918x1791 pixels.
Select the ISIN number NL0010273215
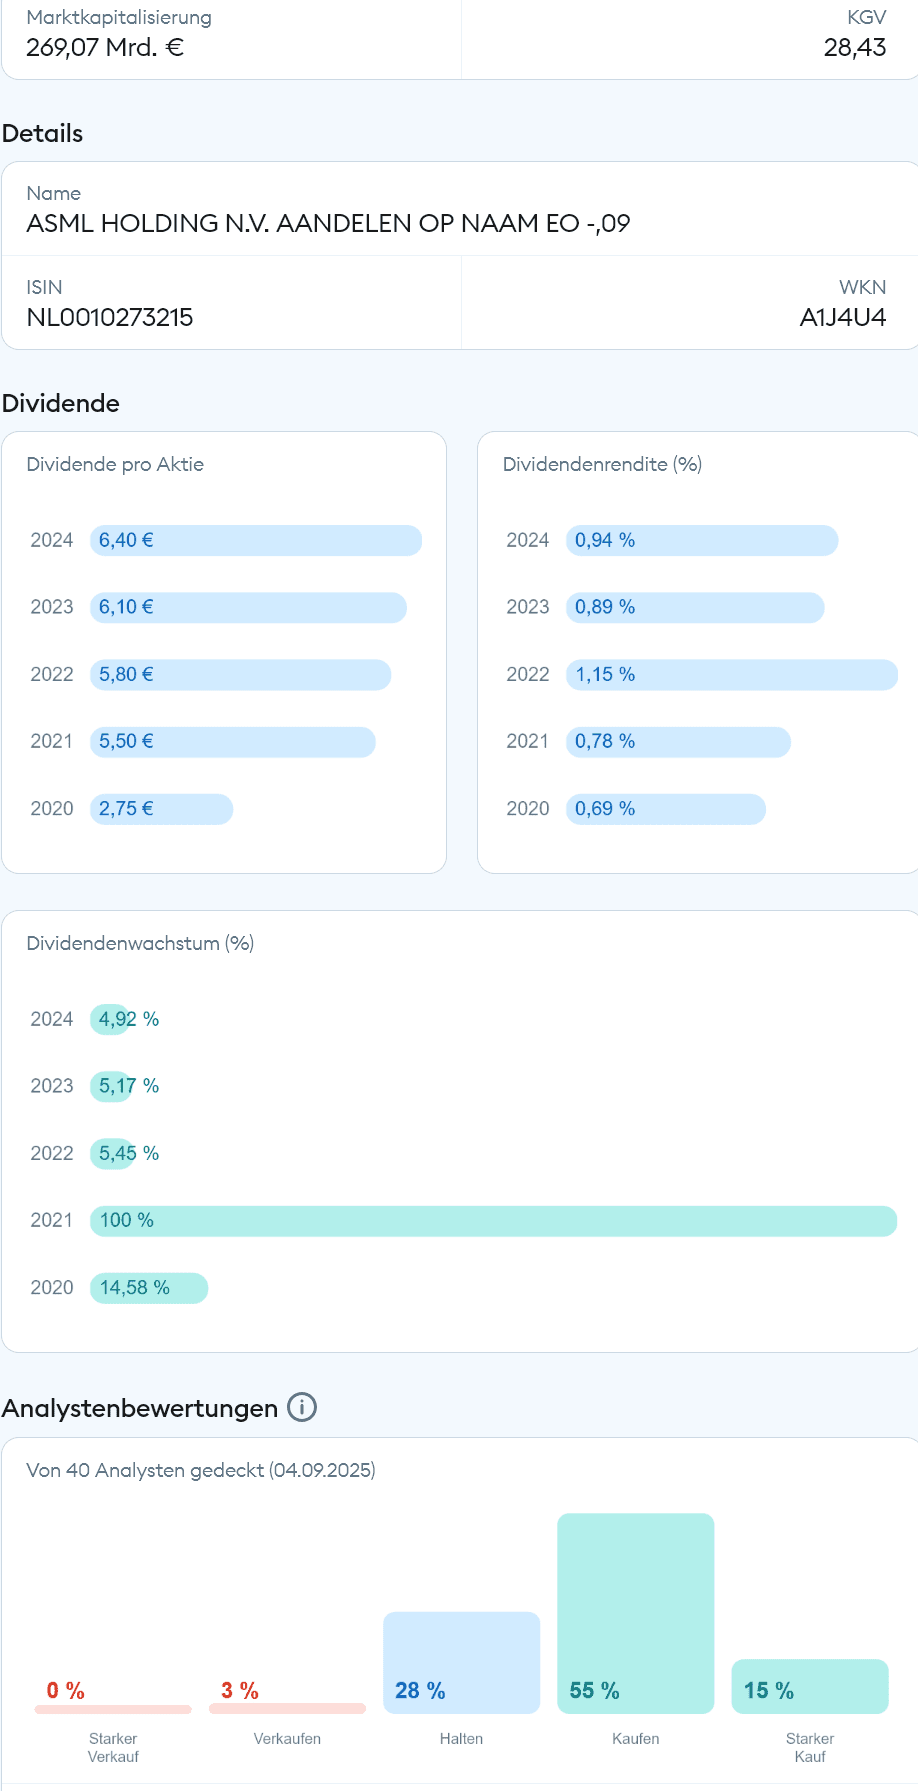click(x=110, y=318)
